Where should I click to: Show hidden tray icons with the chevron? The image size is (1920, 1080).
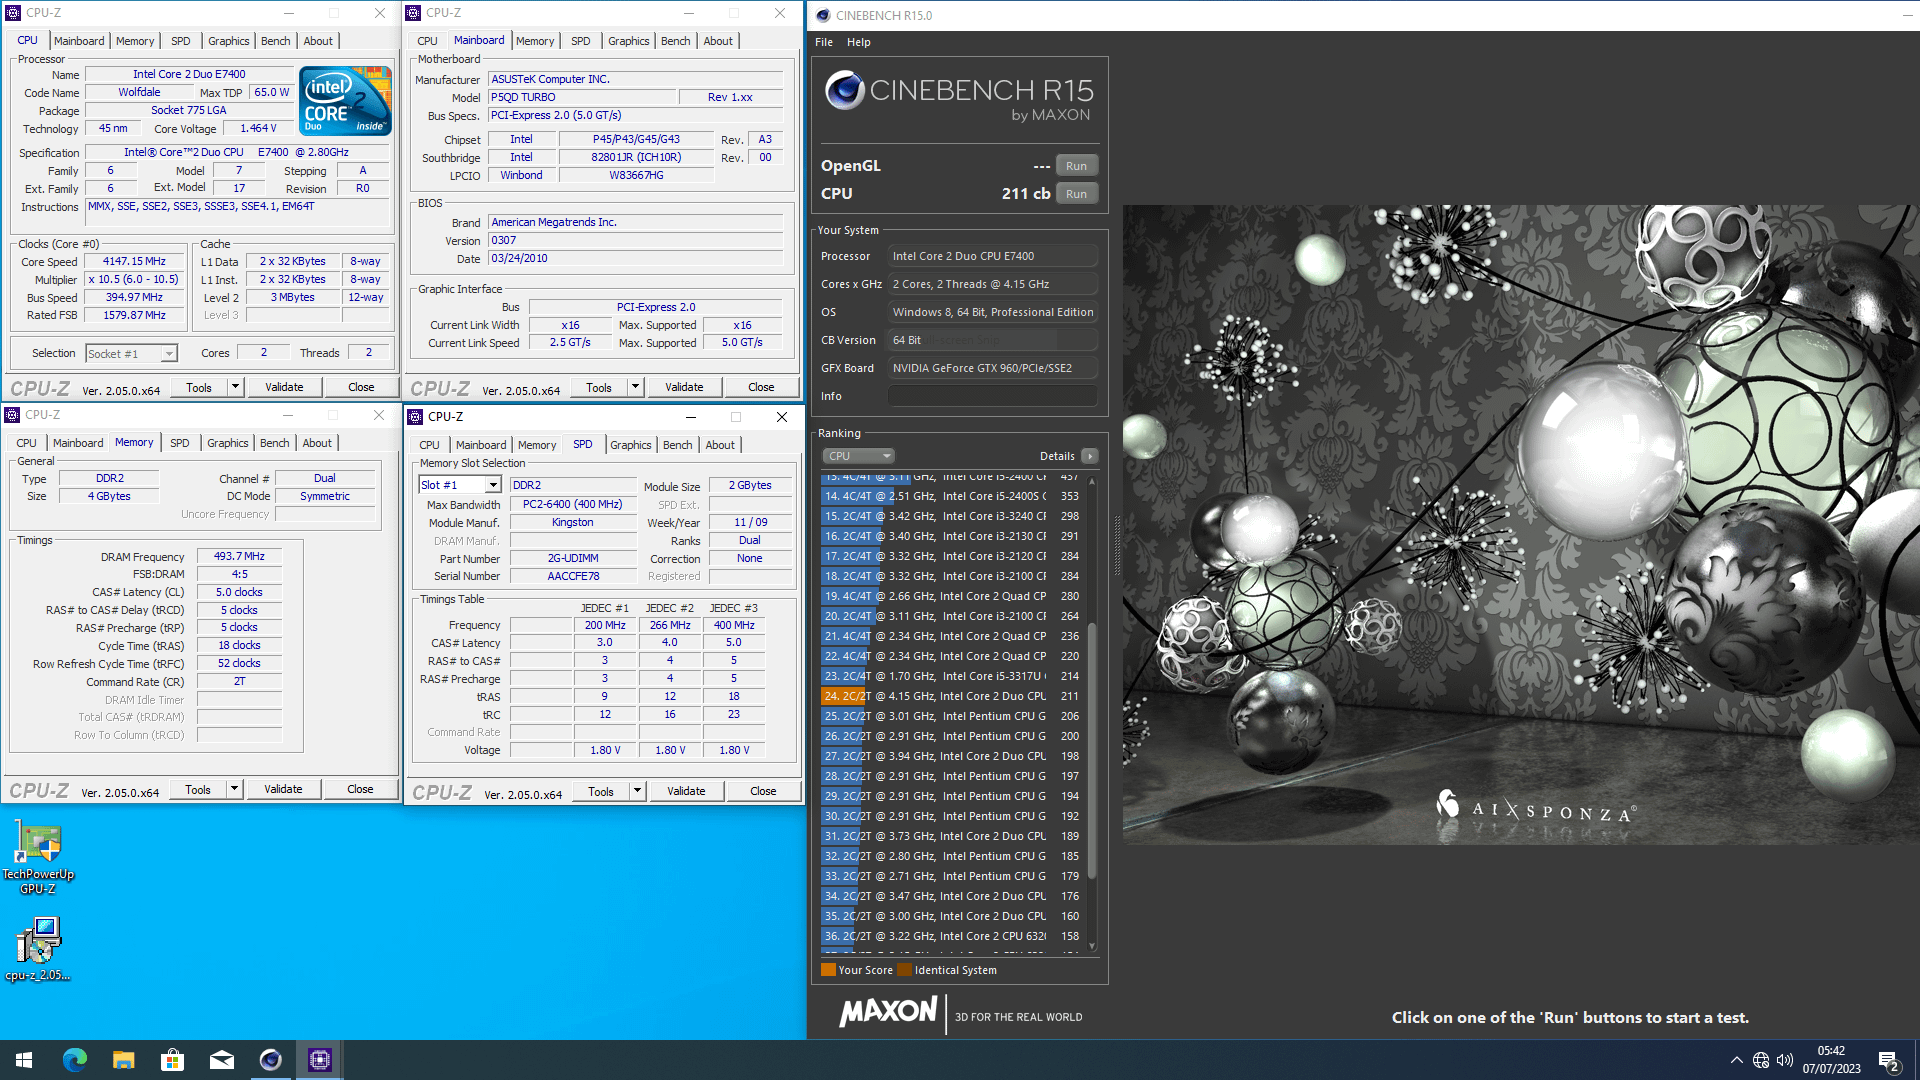tap(1736, 1060)
